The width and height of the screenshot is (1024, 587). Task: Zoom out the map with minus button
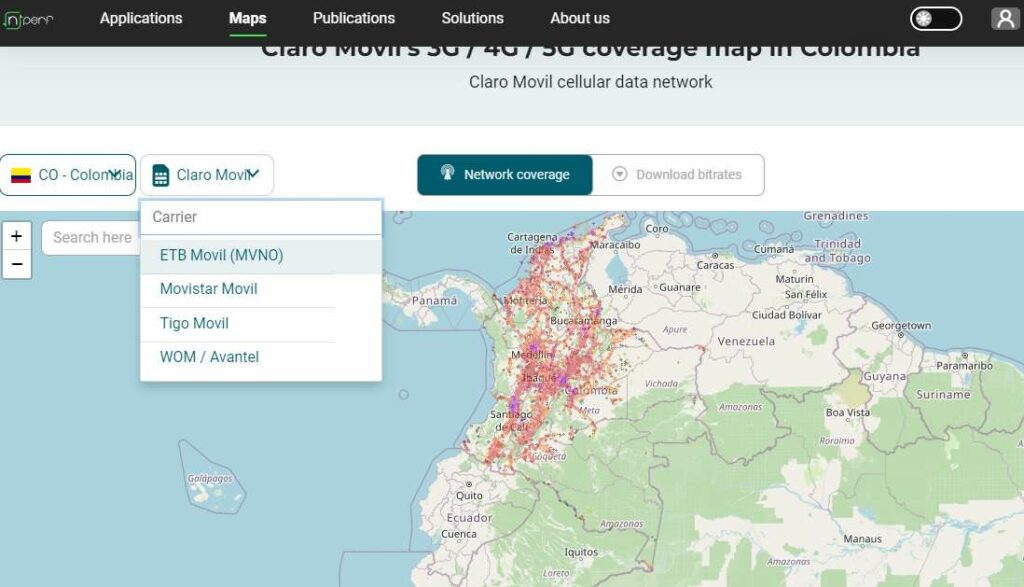[17, 264]
